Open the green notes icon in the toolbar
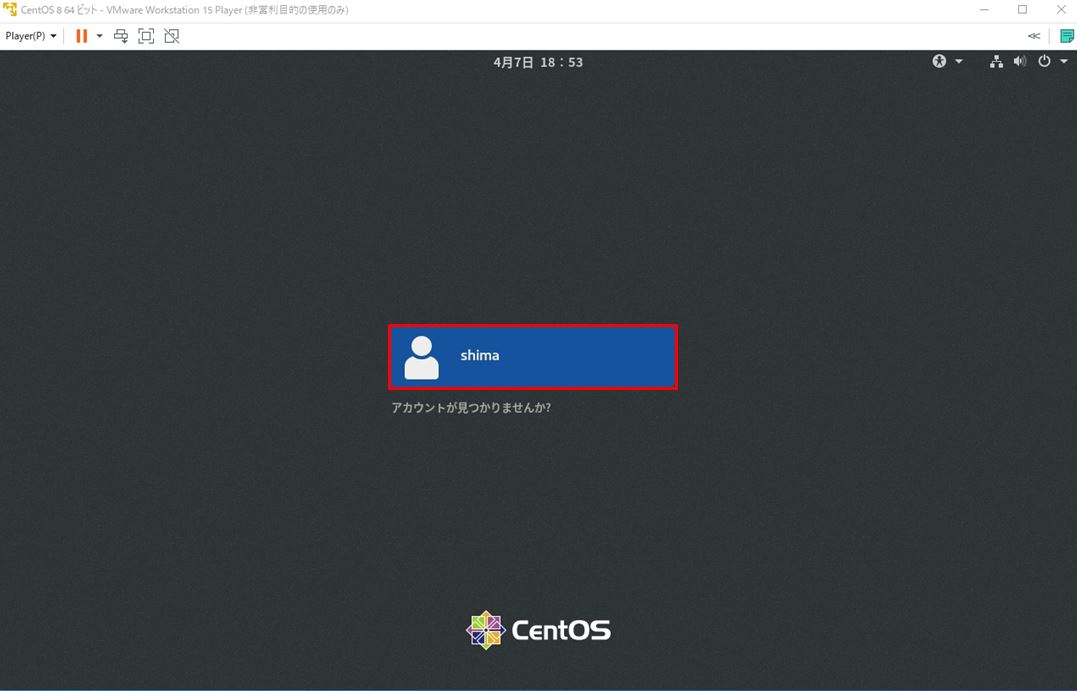 (x=1067, y=36)
